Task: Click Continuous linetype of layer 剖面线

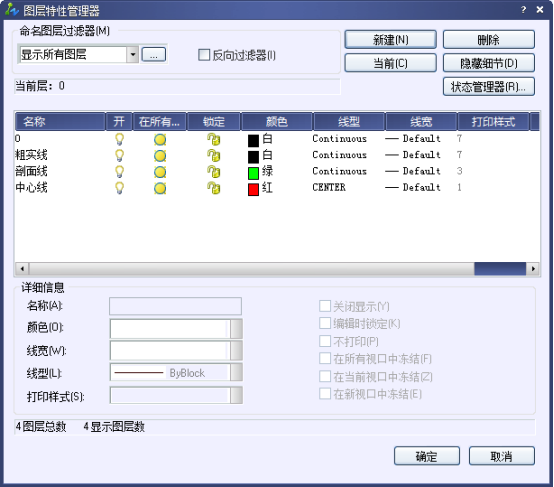Action: coord(340,171)
